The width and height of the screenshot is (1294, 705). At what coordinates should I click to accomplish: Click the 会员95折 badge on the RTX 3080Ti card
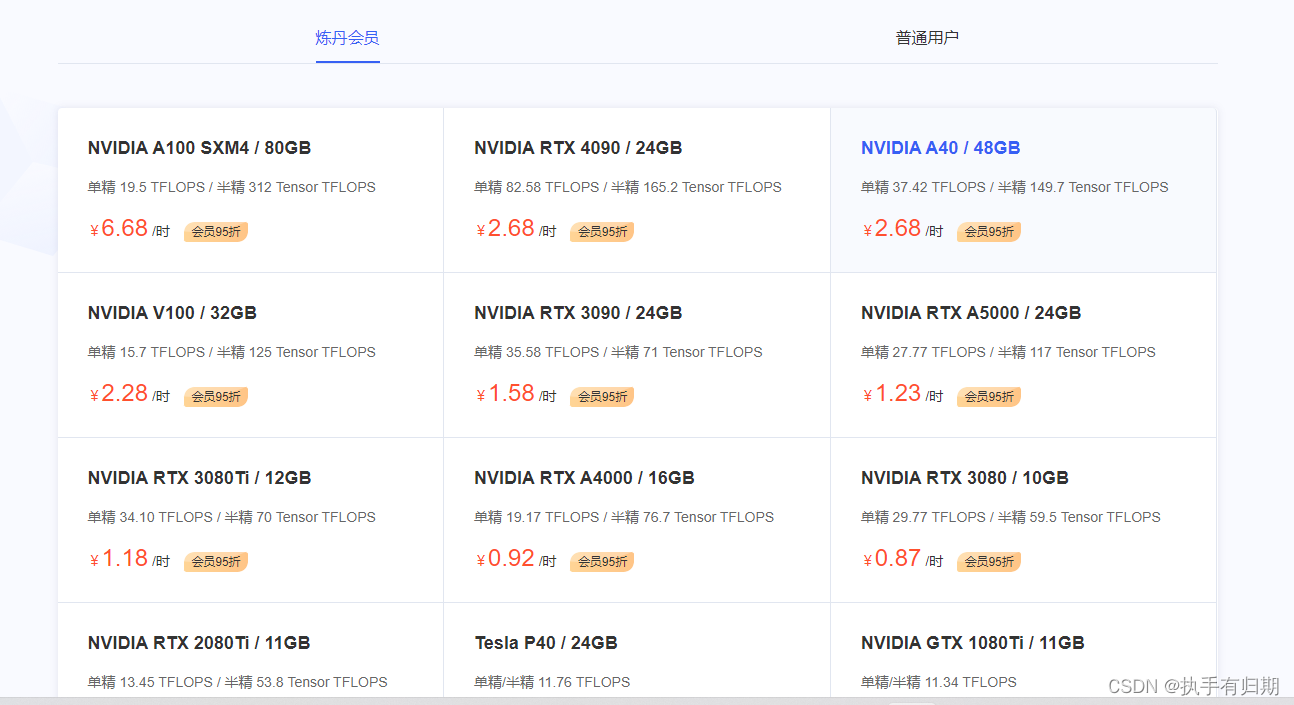pyautogui.click(x=216, y=562)
